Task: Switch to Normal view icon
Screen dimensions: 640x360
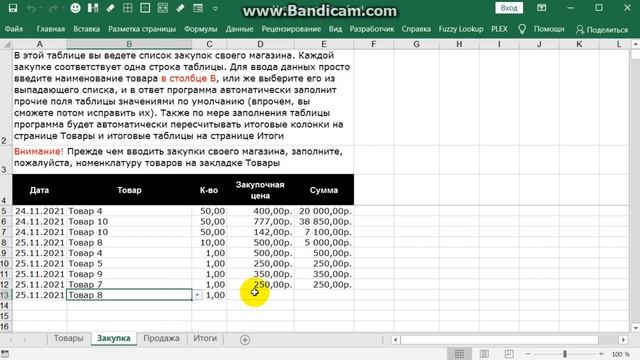Action: [x=460, y=354]
